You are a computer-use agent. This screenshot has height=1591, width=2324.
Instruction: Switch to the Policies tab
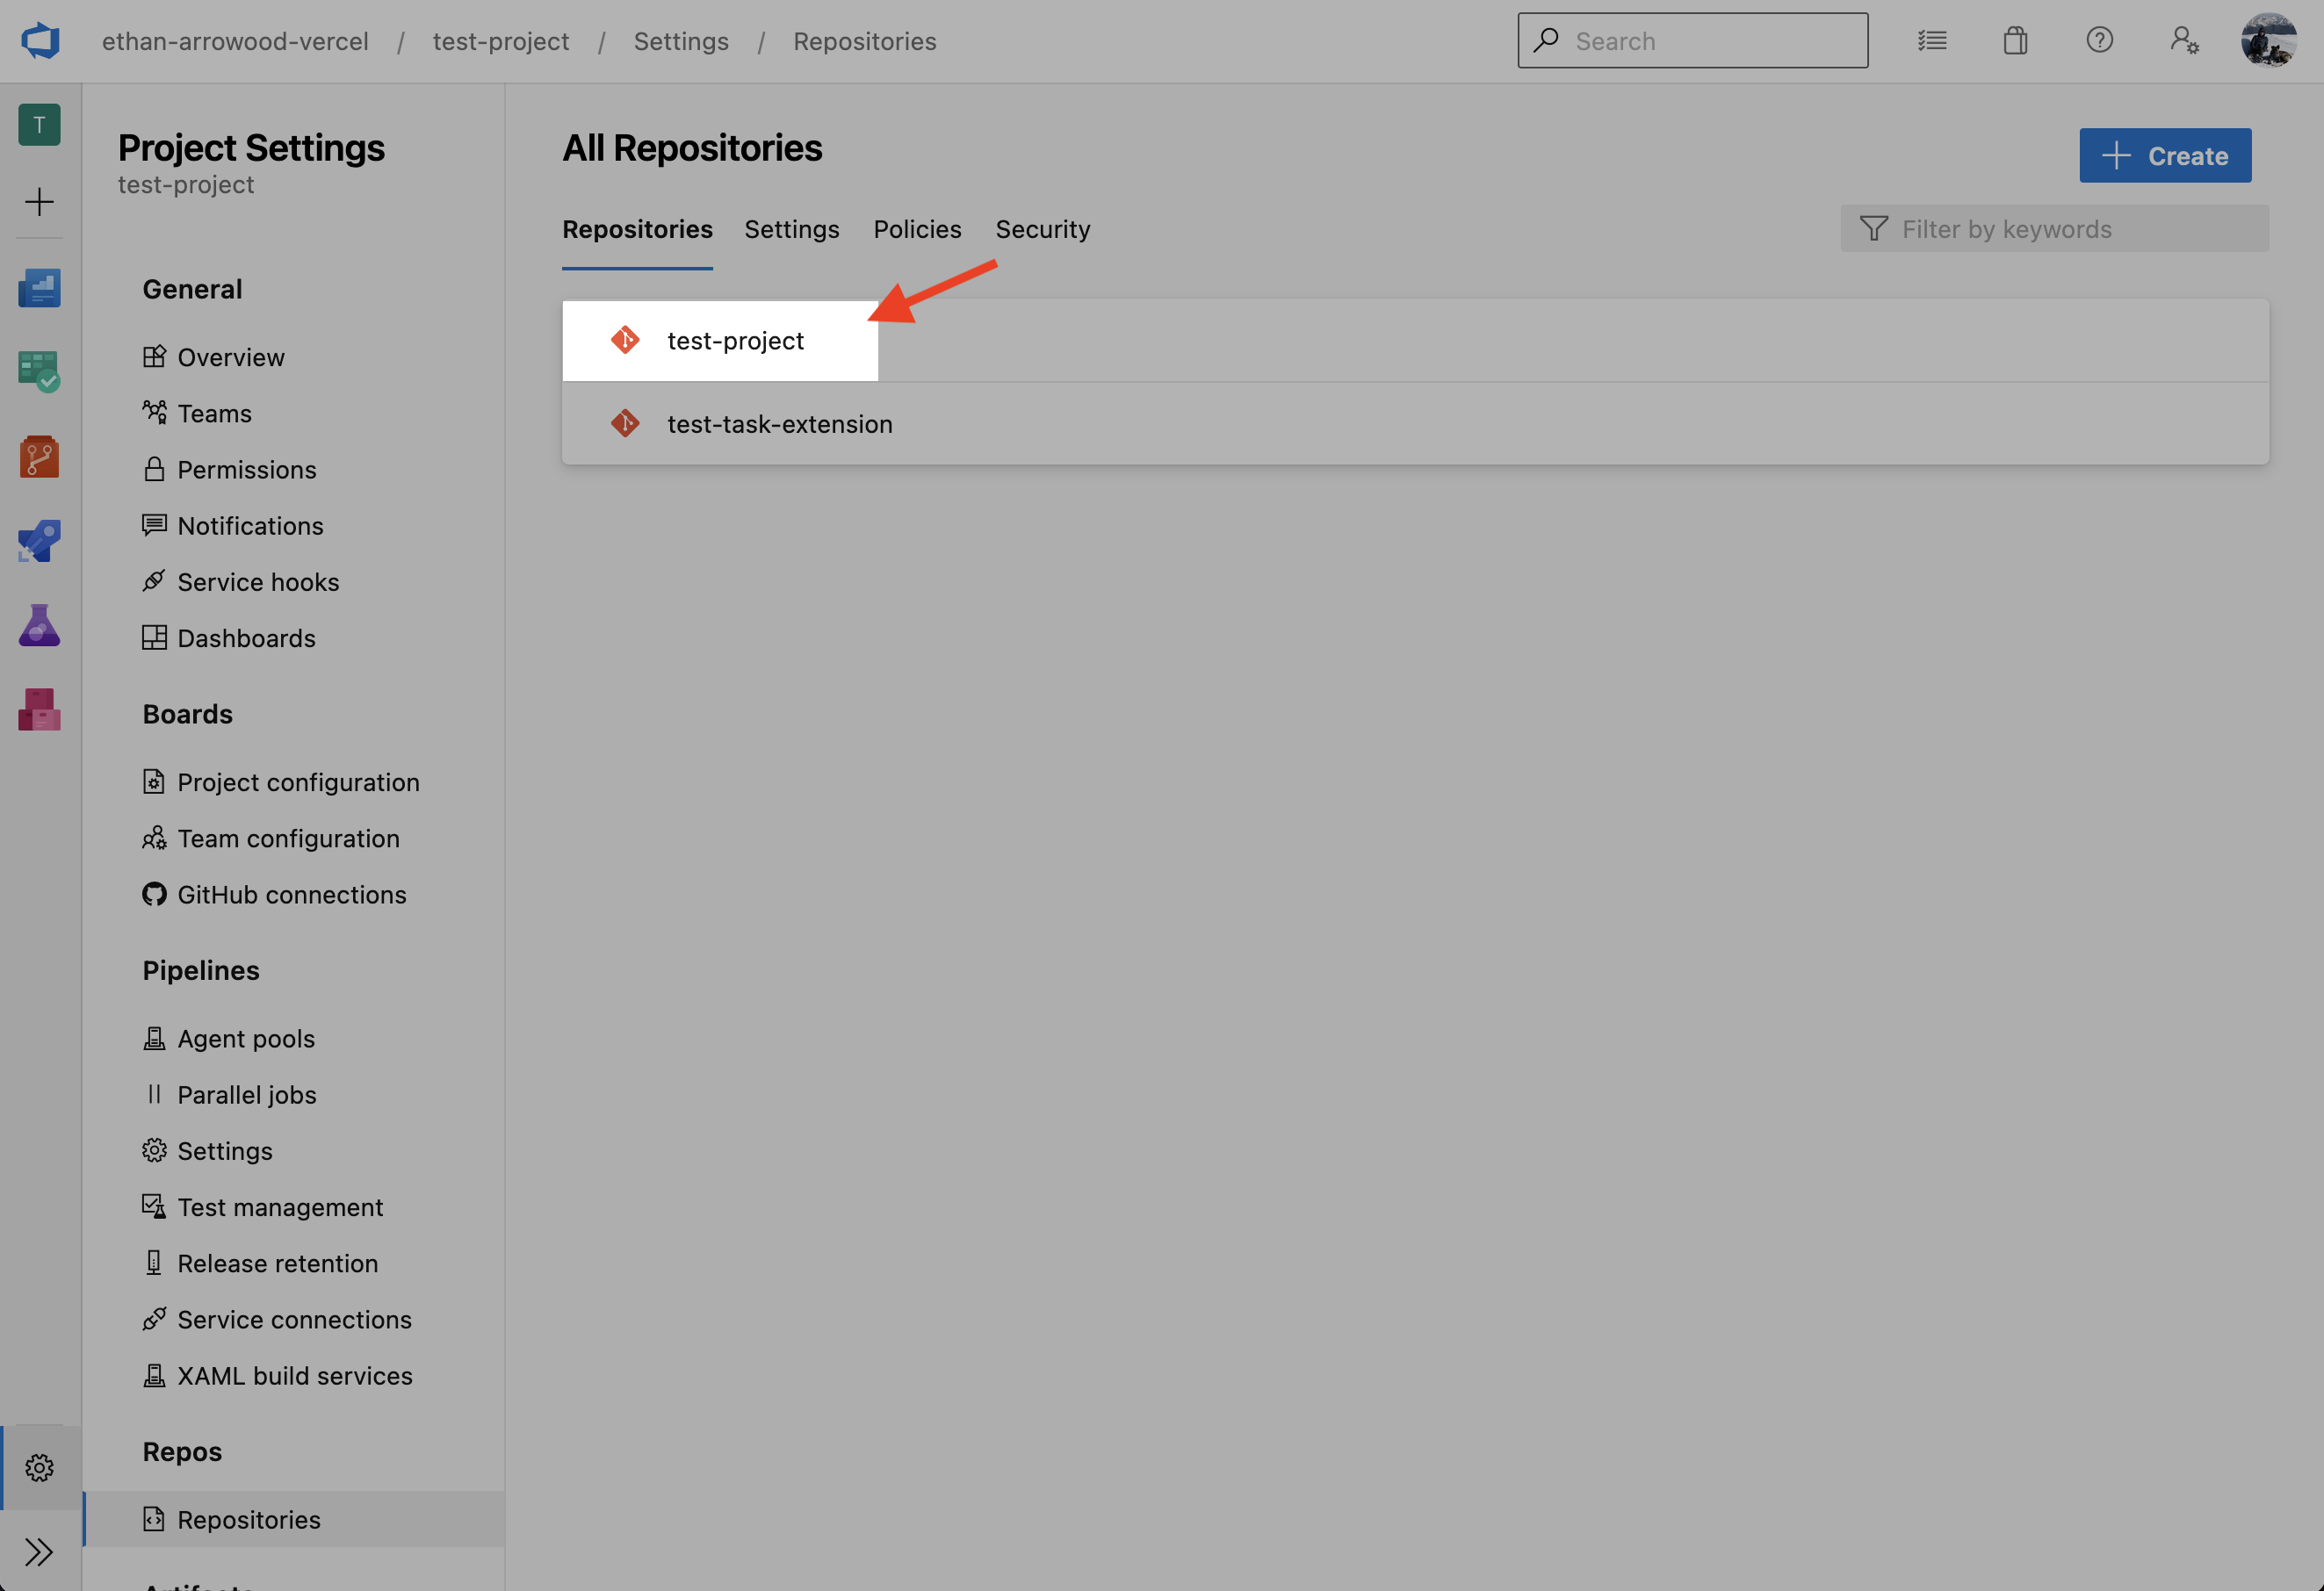(916, 229)
